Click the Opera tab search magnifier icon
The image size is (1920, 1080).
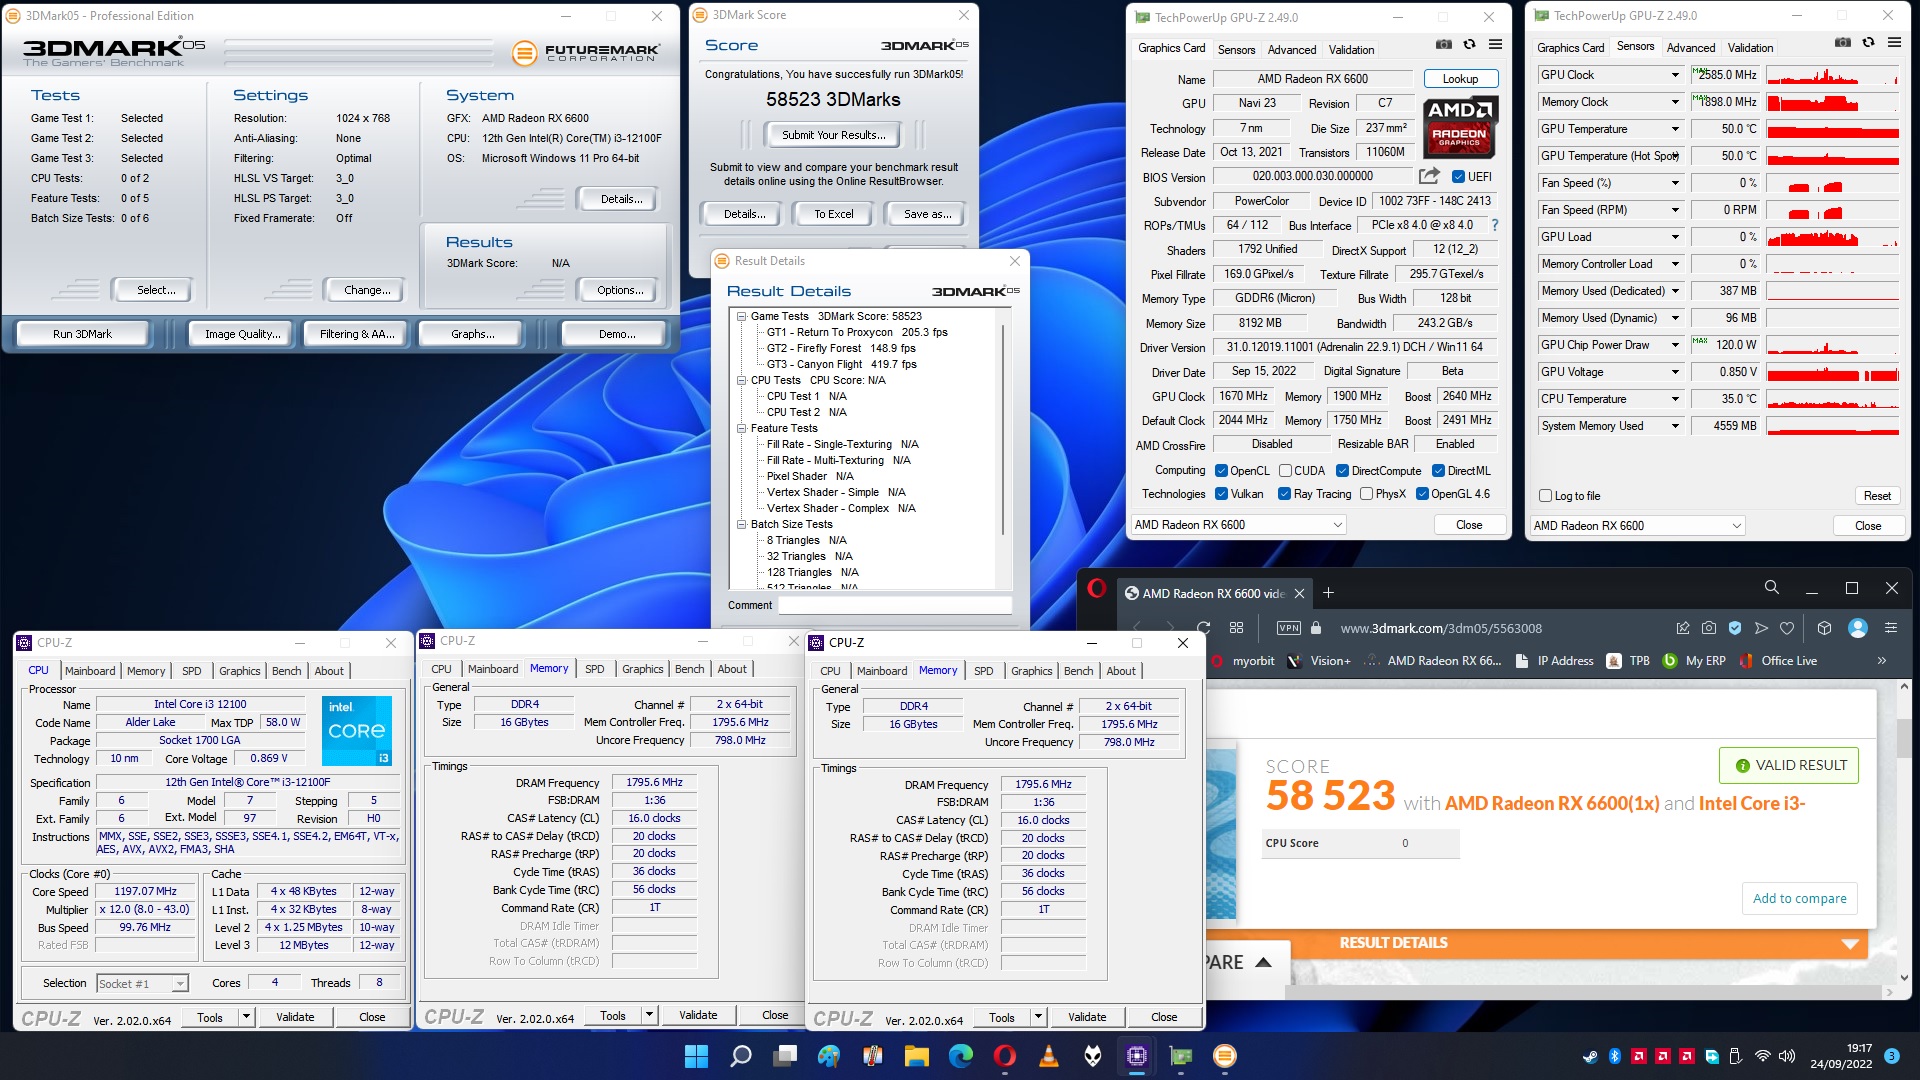[x=1771, y=588]
